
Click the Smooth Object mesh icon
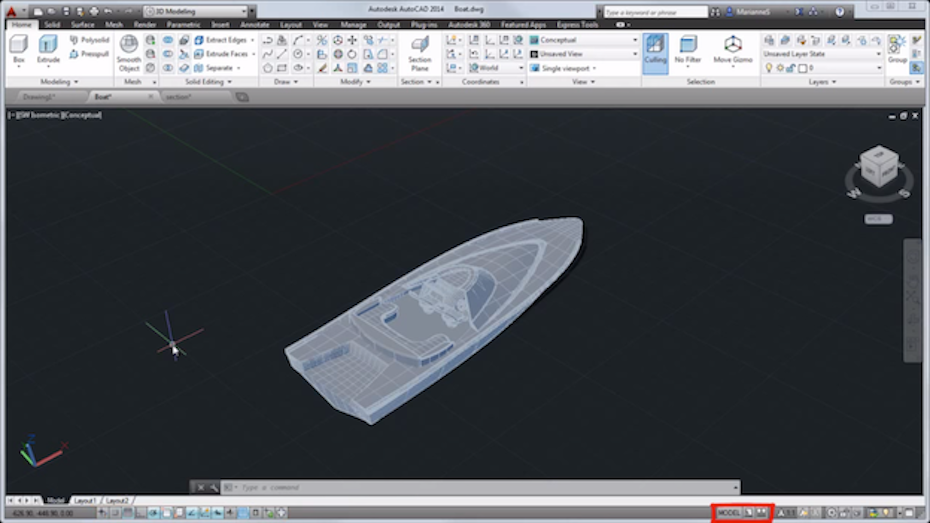(129, 50)
